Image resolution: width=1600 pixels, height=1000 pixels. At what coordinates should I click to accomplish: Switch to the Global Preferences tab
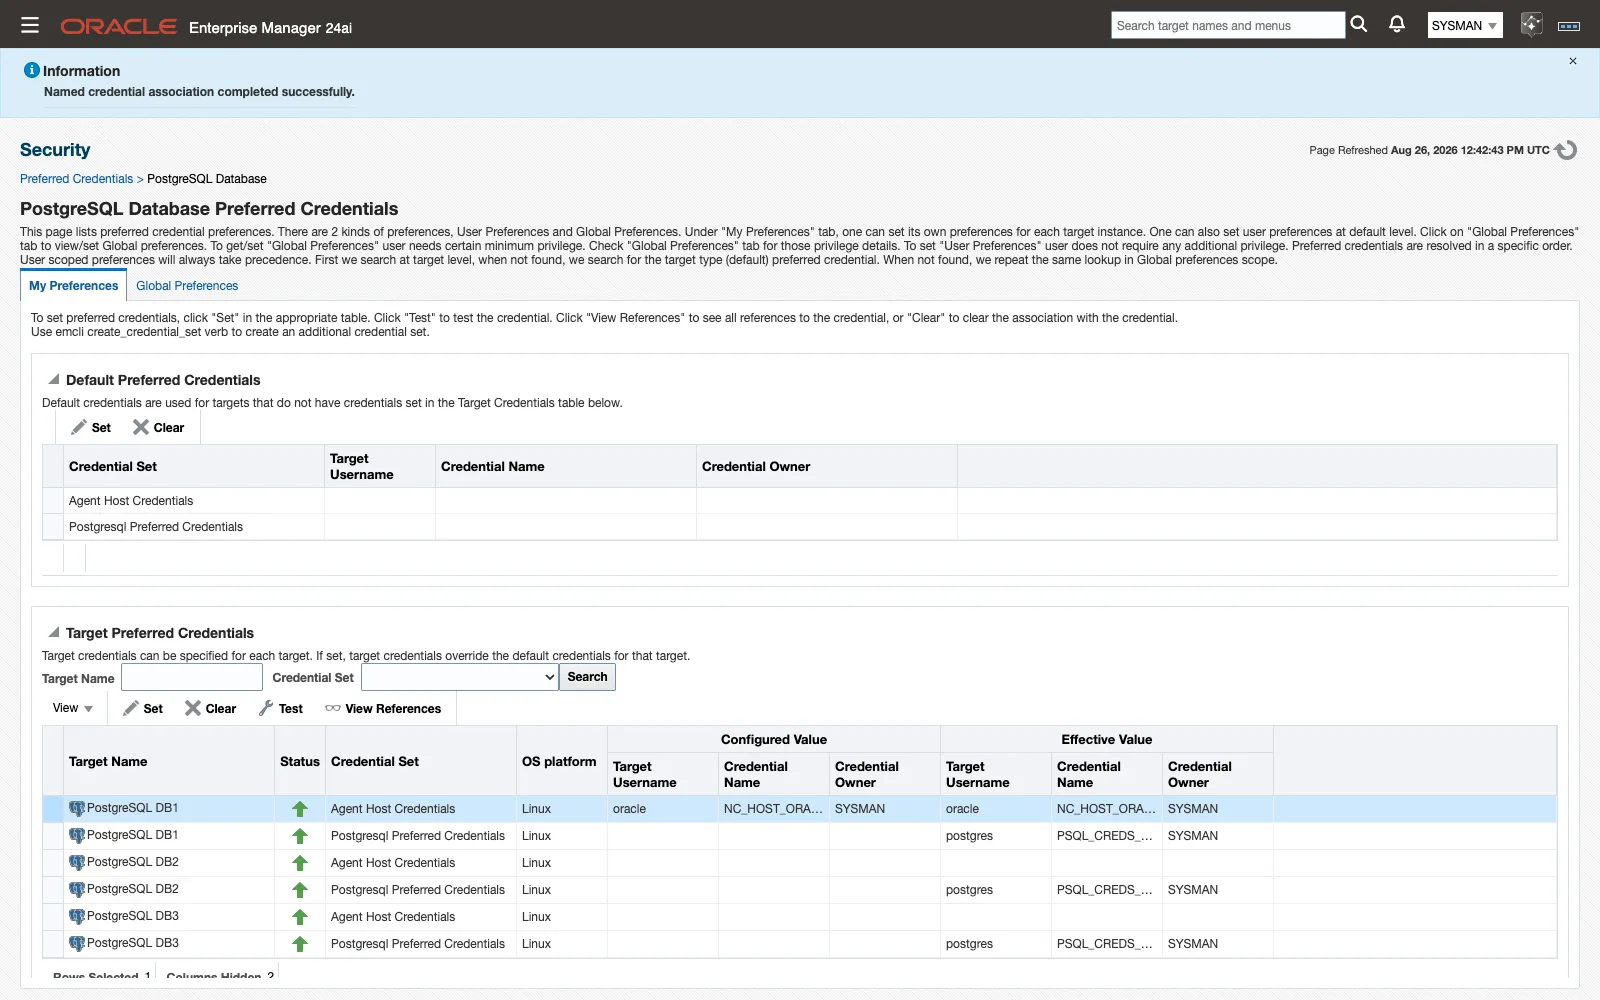click(187, 286)
